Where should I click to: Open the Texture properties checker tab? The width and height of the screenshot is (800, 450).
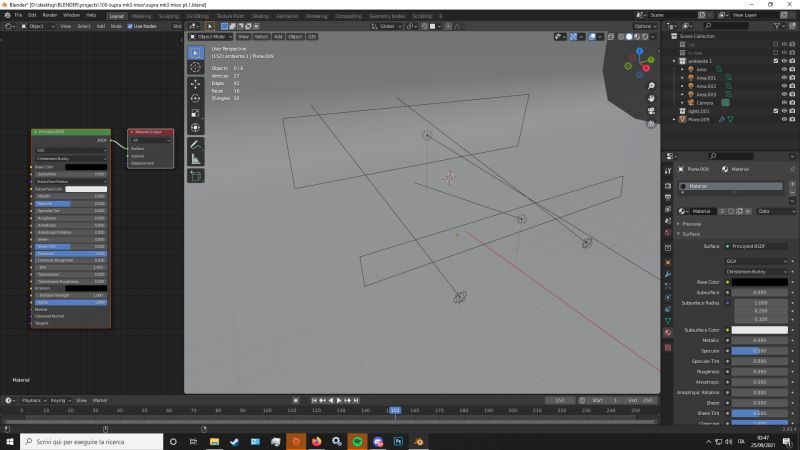668,347
